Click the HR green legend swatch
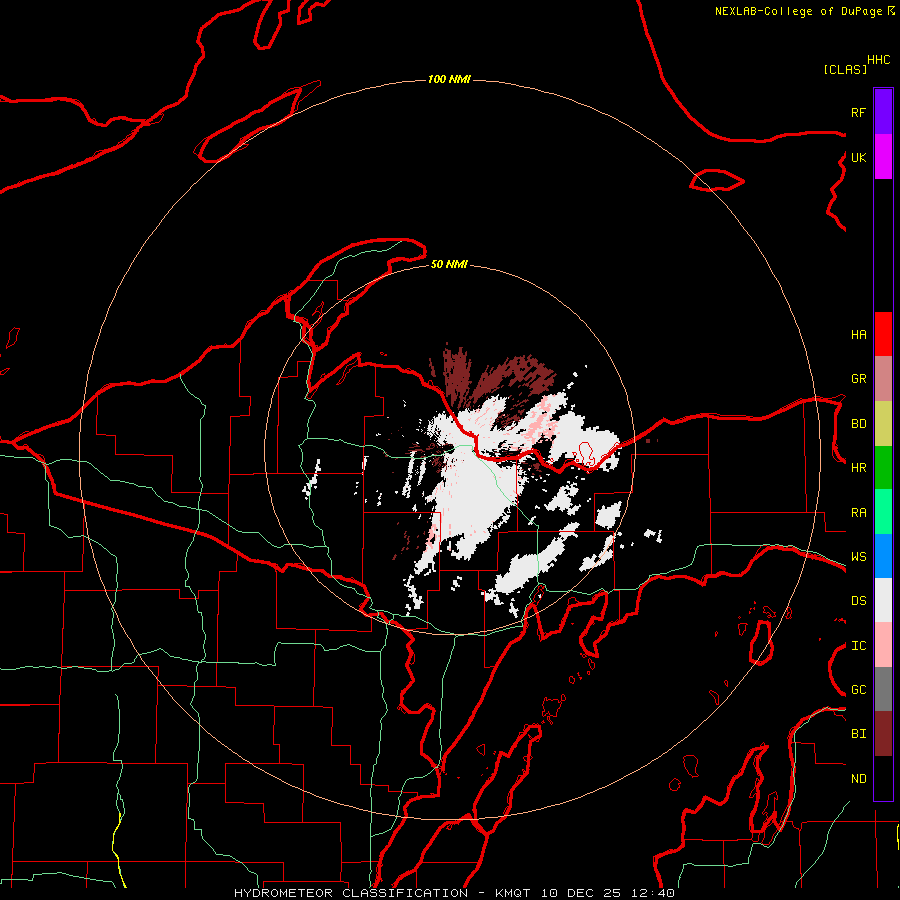The width and height of the screenshot is (900, 900). coord(883,468)
